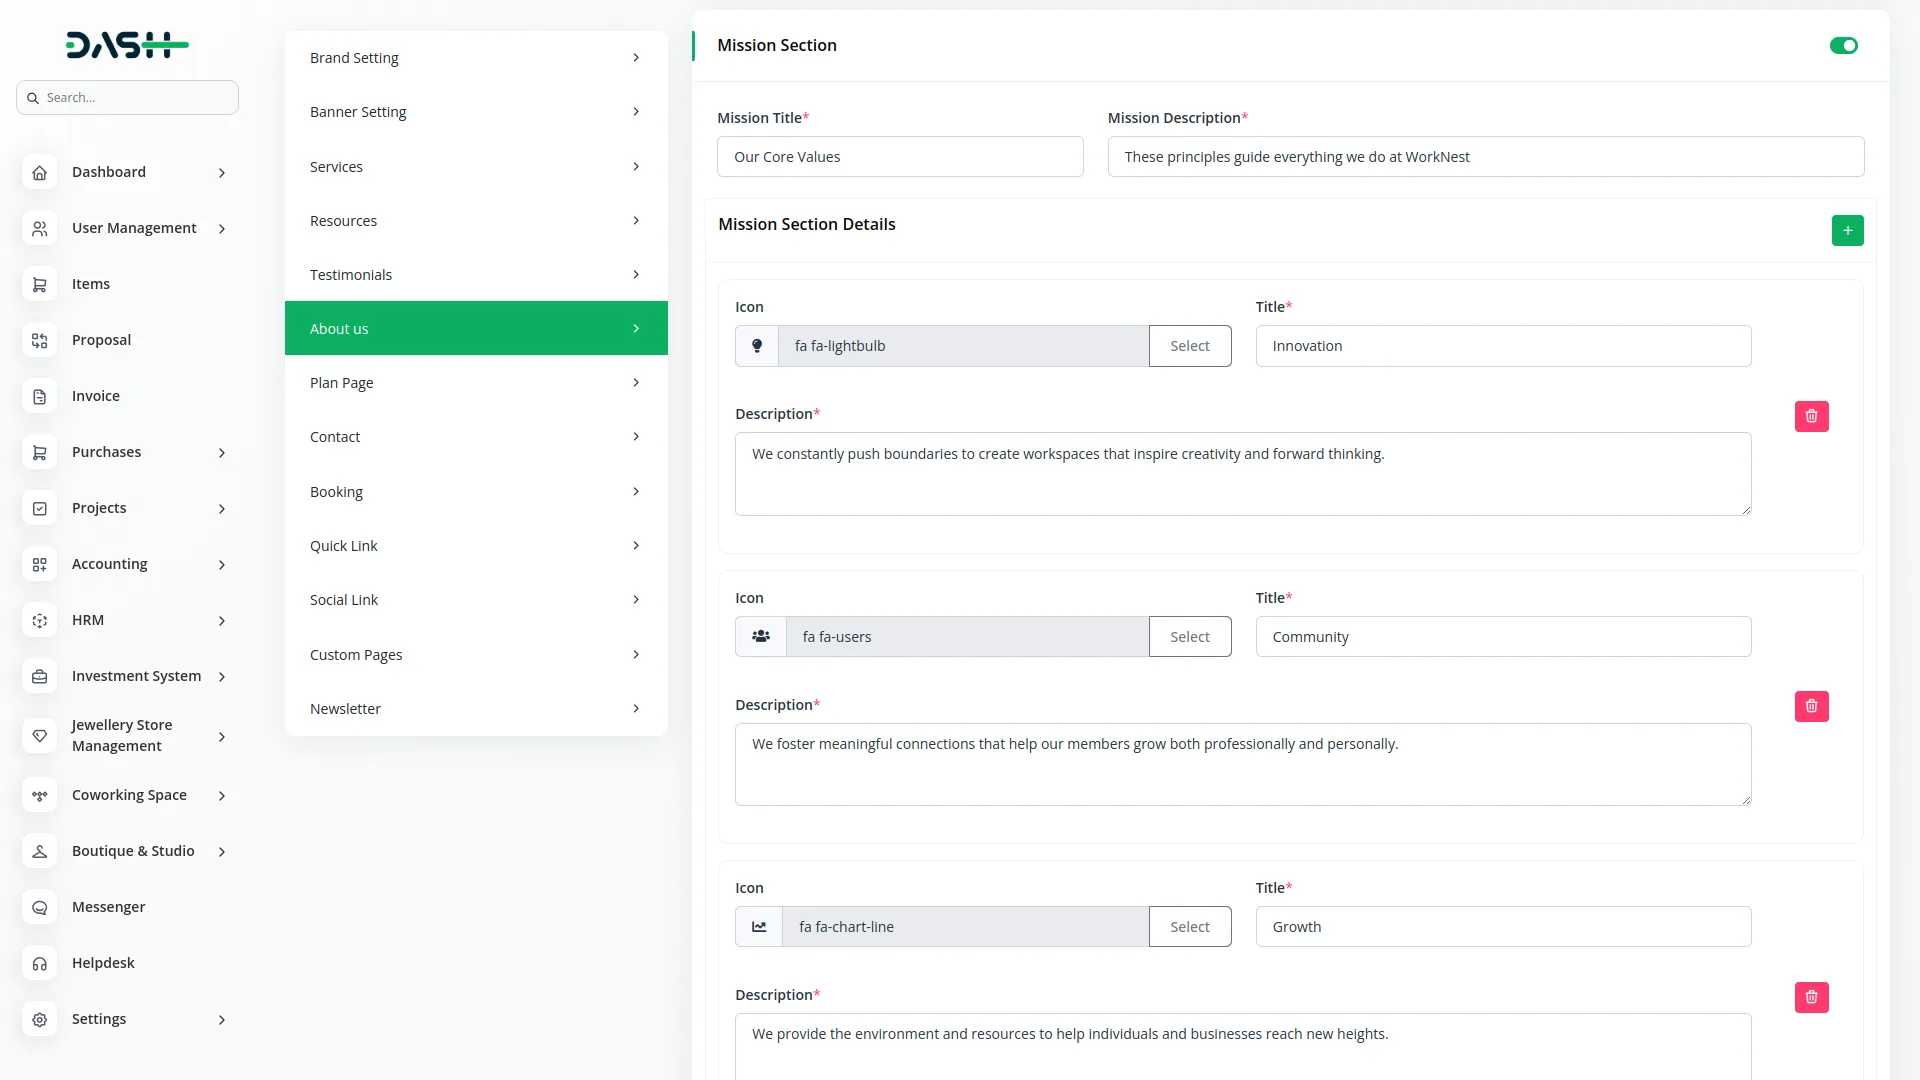Click the Mission Title input field
1920x1080 pixels.
point(899,157)
